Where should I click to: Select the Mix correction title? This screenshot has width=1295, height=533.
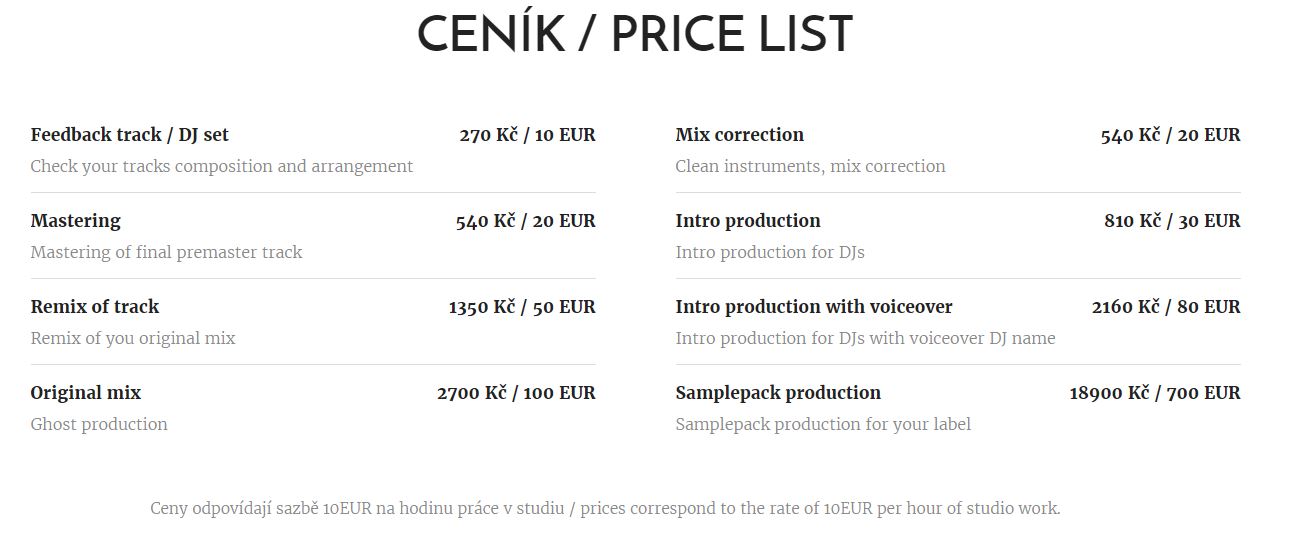(x=739, y=135)
